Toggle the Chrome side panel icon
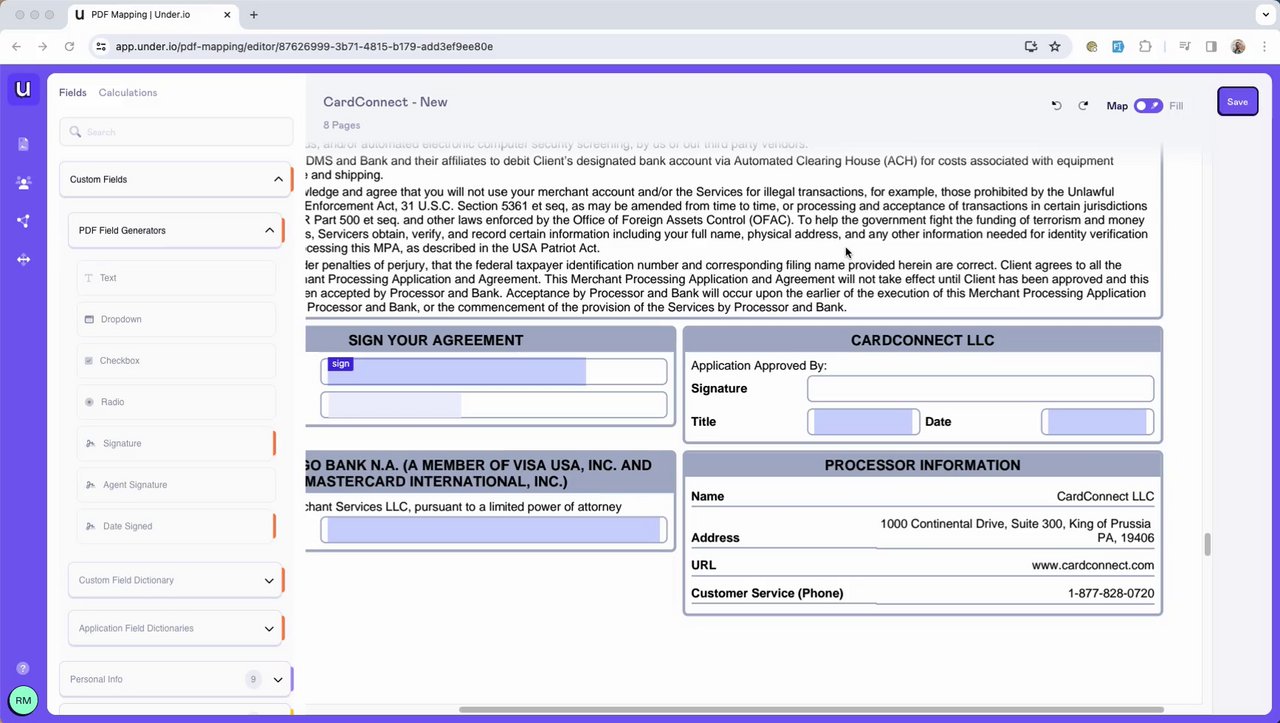 (x=1211, y=46)
